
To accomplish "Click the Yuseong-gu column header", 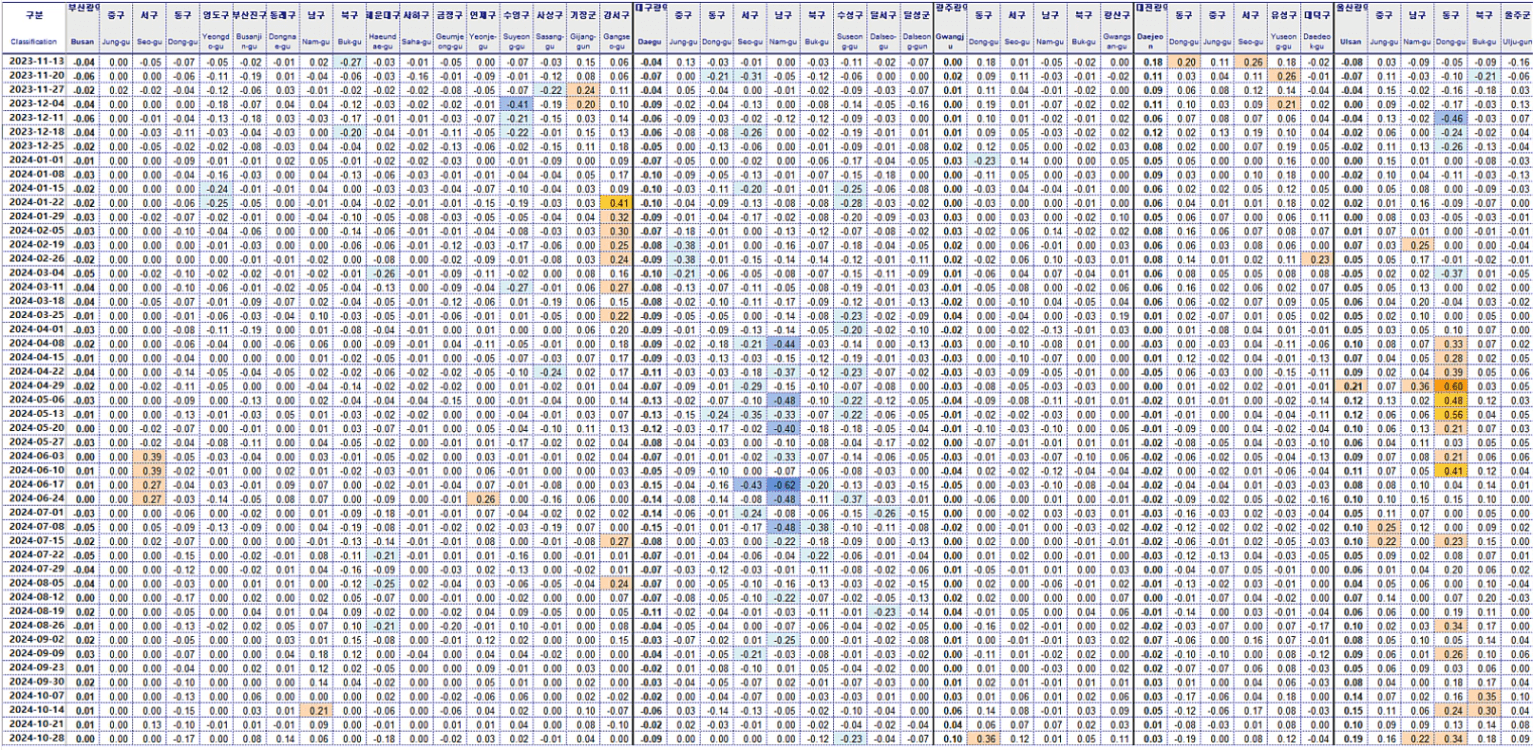I will click(1285, 42).
